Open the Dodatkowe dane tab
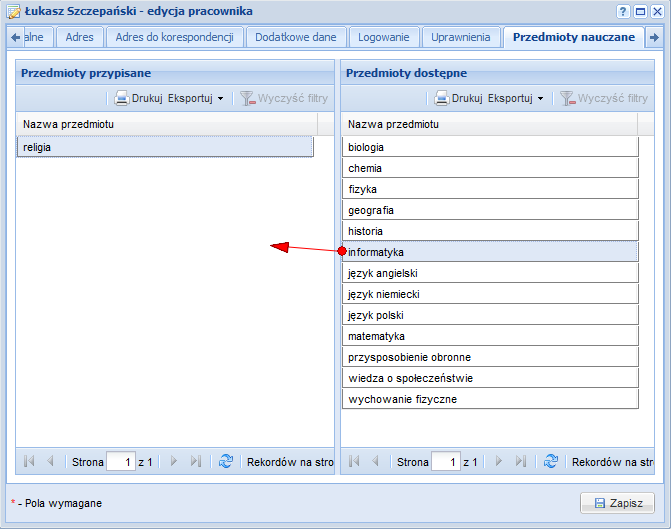Screen dimensions: 671x529 [296, 37]
